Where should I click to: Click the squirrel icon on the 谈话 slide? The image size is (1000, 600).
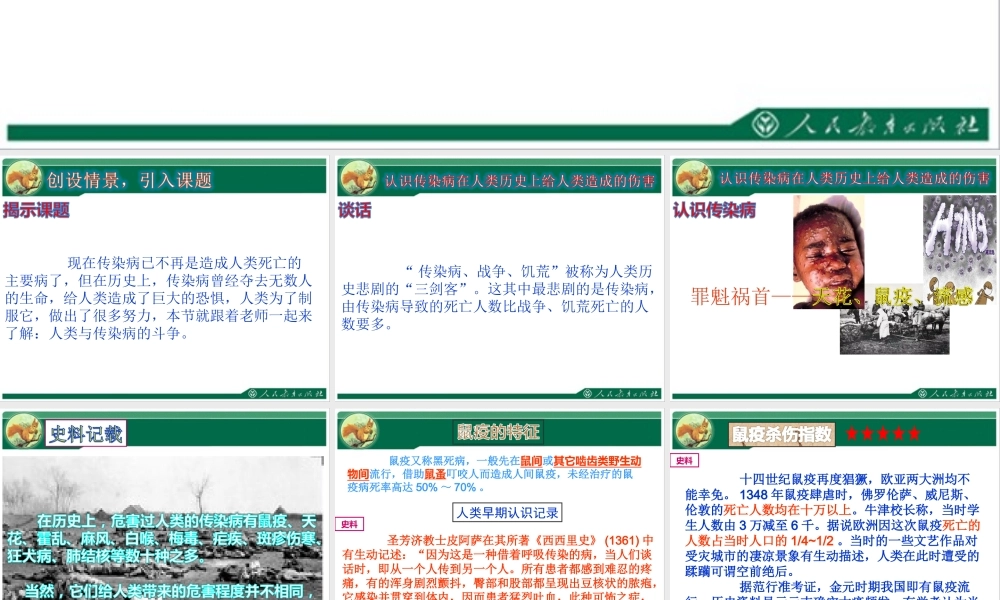coord(358,178)
